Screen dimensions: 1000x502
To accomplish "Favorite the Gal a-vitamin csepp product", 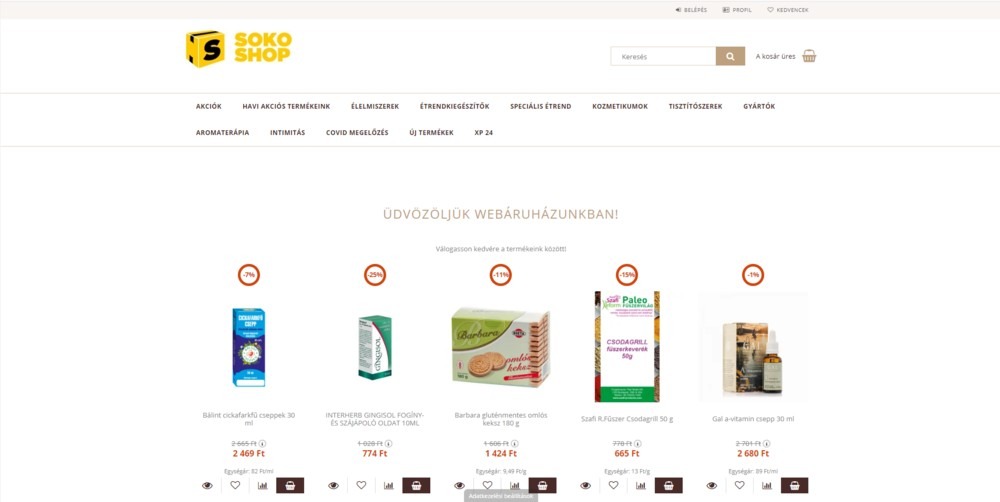I will [x=739, y=485].
